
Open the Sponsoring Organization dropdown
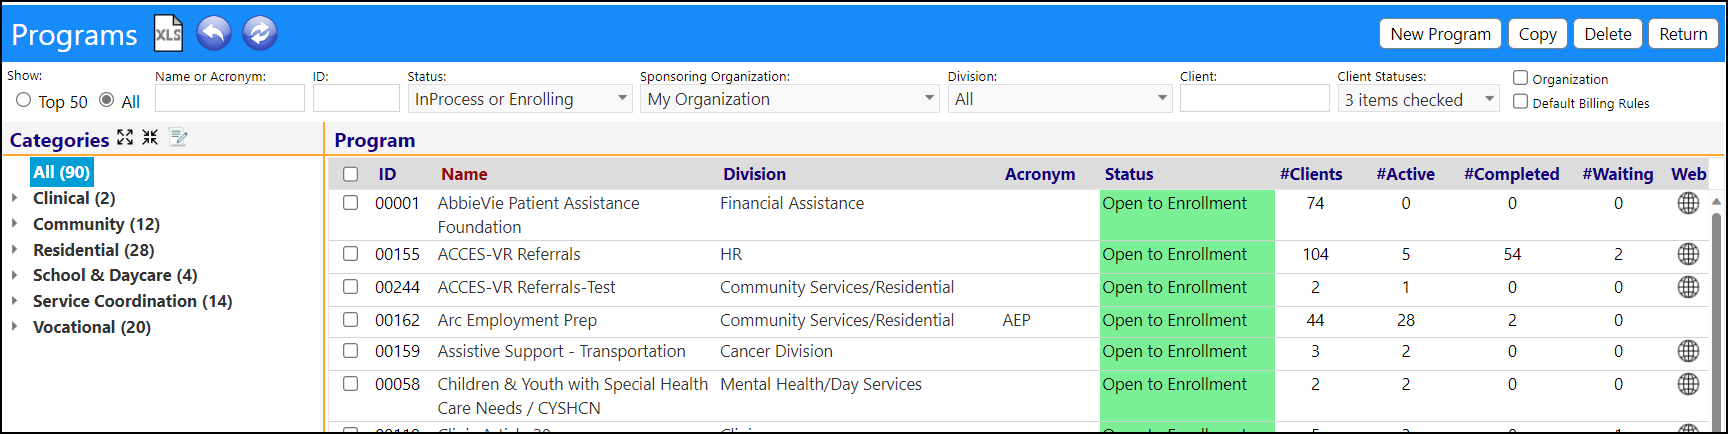coord(790,99)
